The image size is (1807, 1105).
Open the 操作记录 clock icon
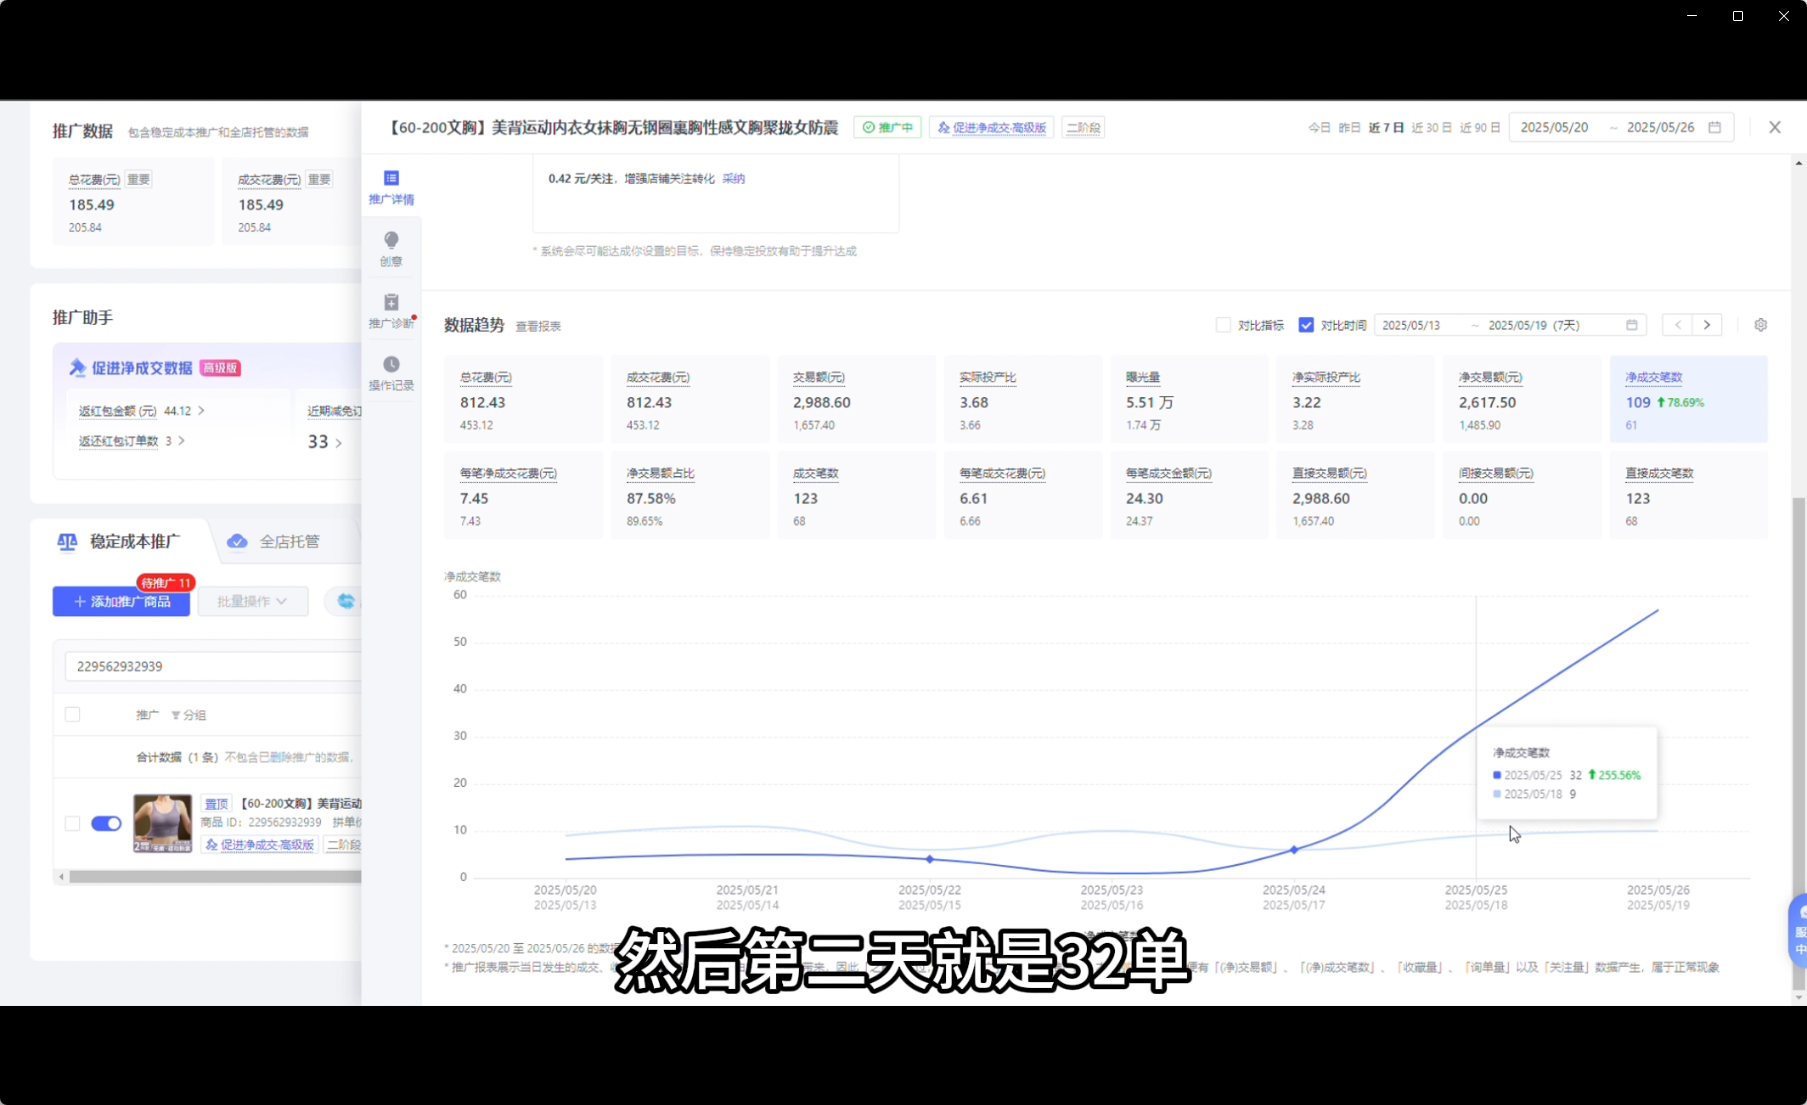tap(391, 371)
